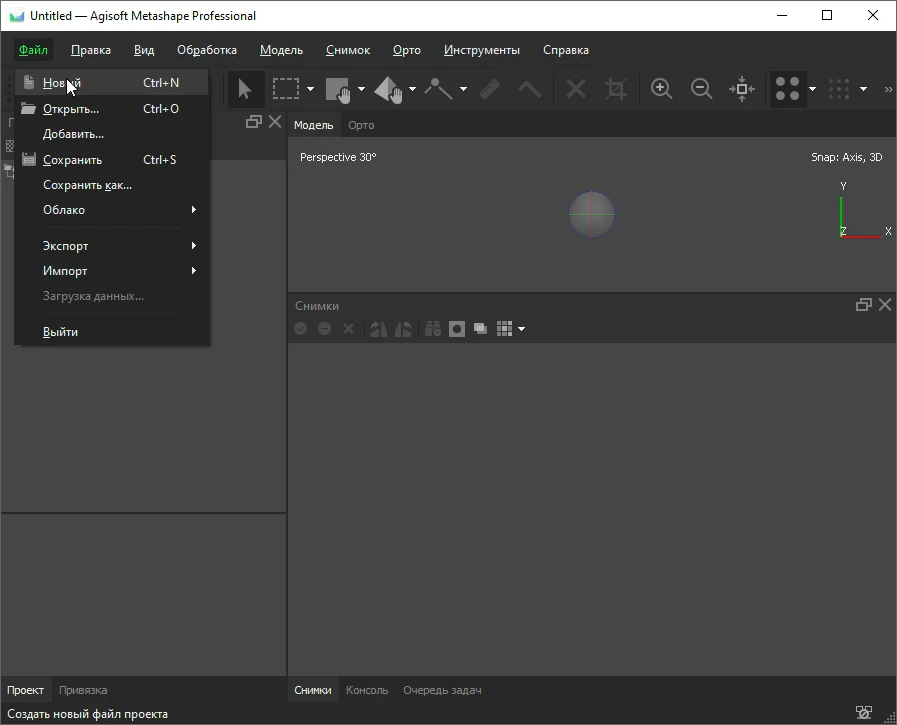
Task: Open the Справка menu
Action: [x=566, y=50]
